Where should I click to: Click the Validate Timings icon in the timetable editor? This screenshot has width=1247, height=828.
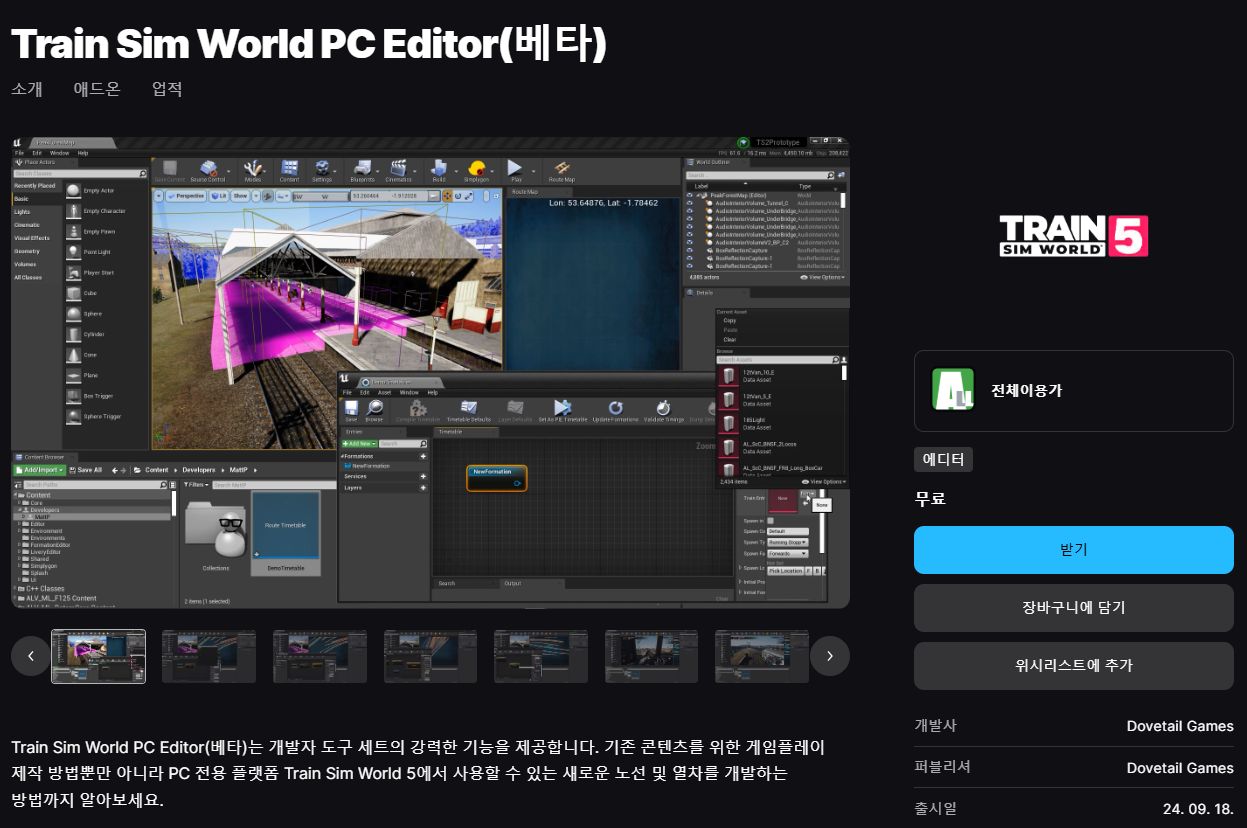662,411
